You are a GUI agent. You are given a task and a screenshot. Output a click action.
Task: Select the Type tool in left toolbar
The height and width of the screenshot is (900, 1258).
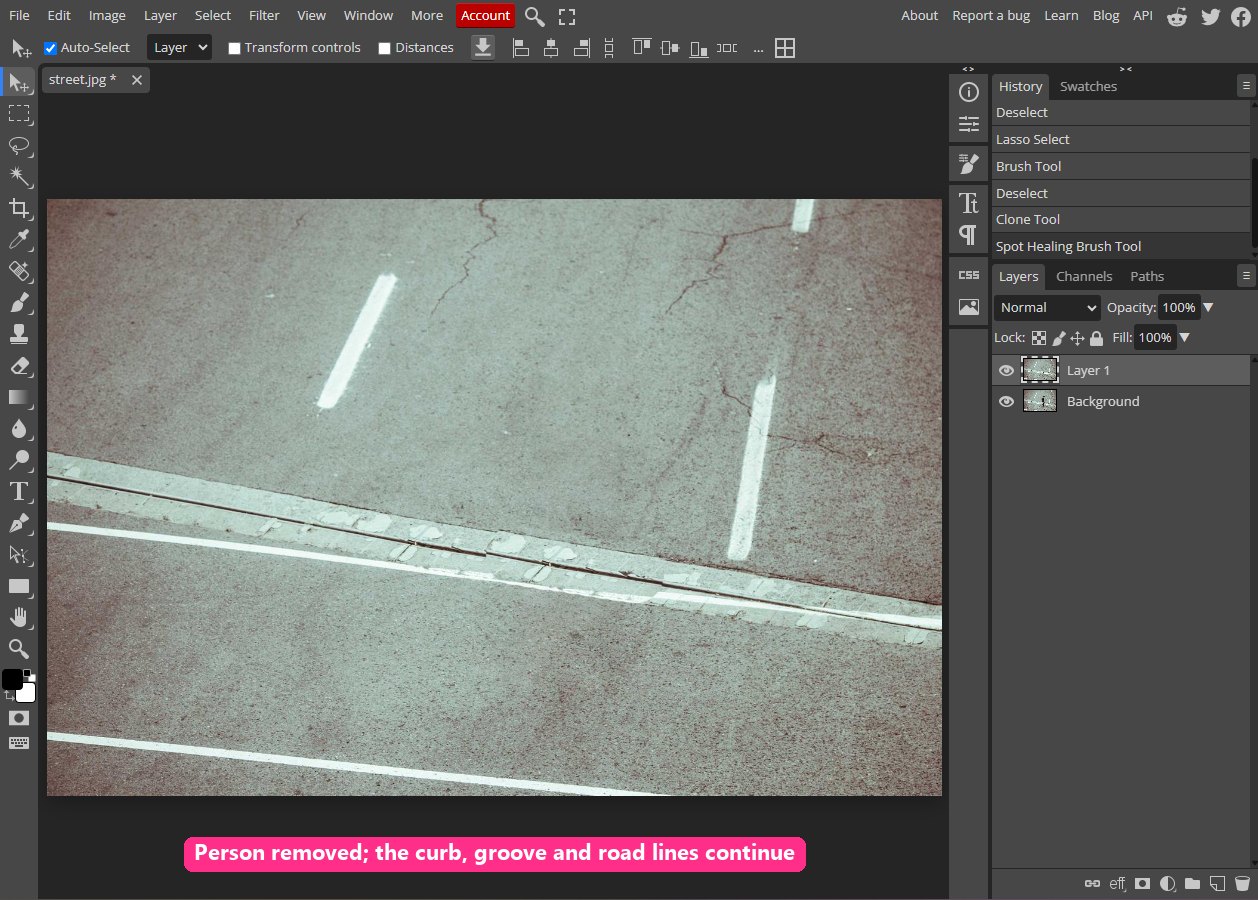(19, 491)
